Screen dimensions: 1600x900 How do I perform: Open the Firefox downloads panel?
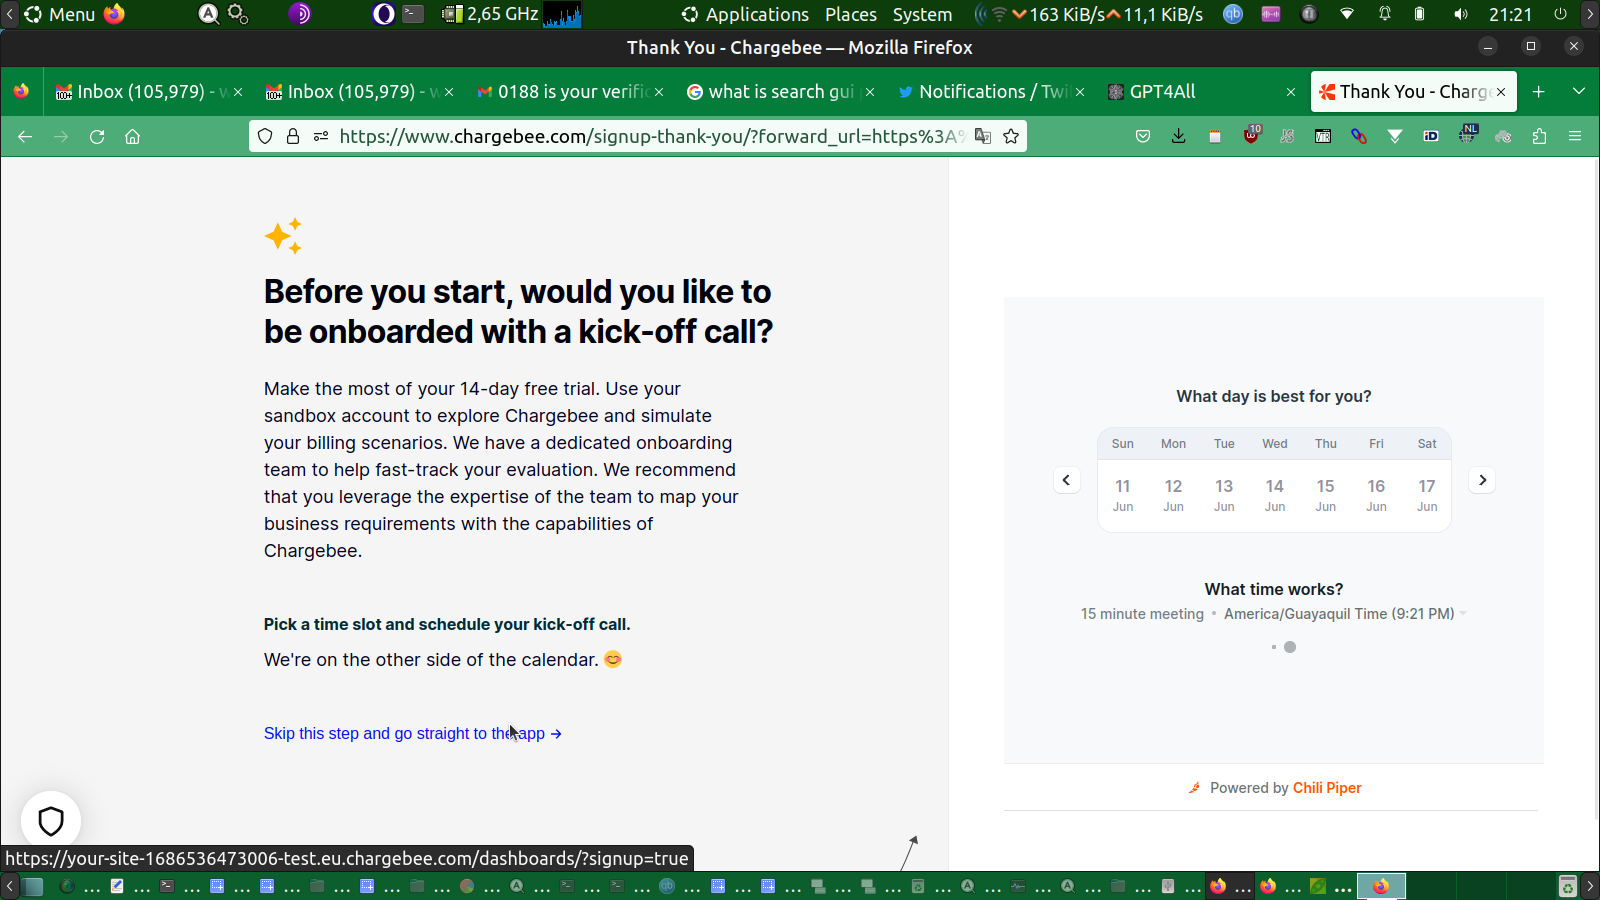1179,137
